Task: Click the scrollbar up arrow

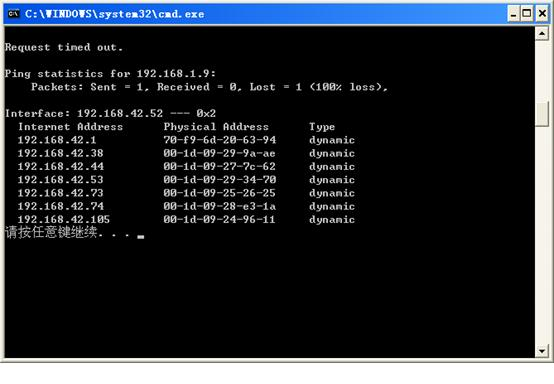Action: pos(542,34)
